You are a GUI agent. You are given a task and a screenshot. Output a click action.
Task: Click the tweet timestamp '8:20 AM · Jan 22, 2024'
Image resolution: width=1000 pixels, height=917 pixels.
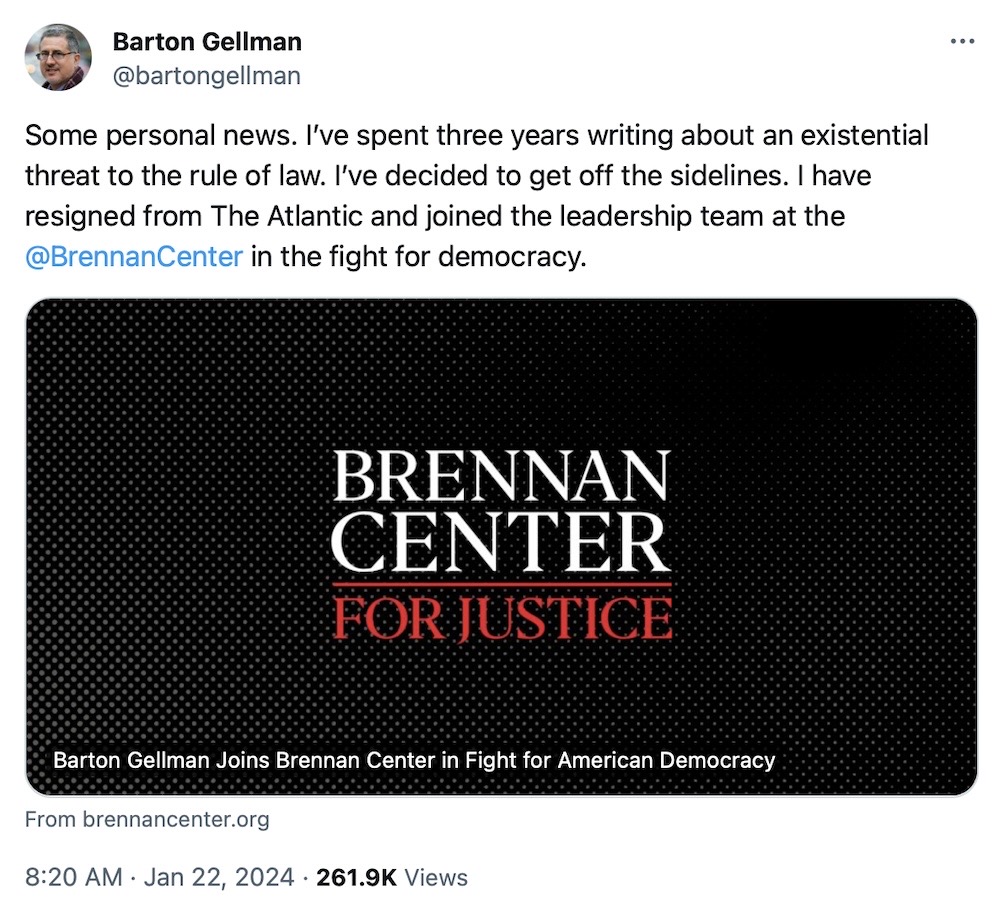tap(160, 877)
